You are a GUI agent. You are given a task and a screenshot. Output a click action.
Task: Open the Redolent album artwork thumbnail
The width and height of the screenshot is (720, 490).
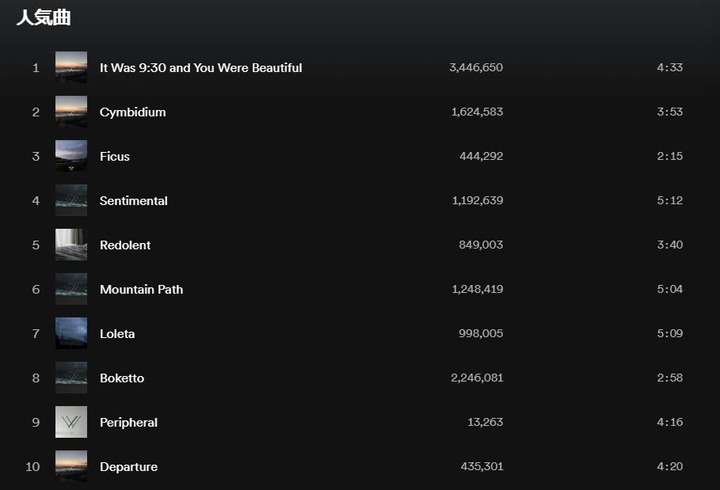tap(71, 245)
